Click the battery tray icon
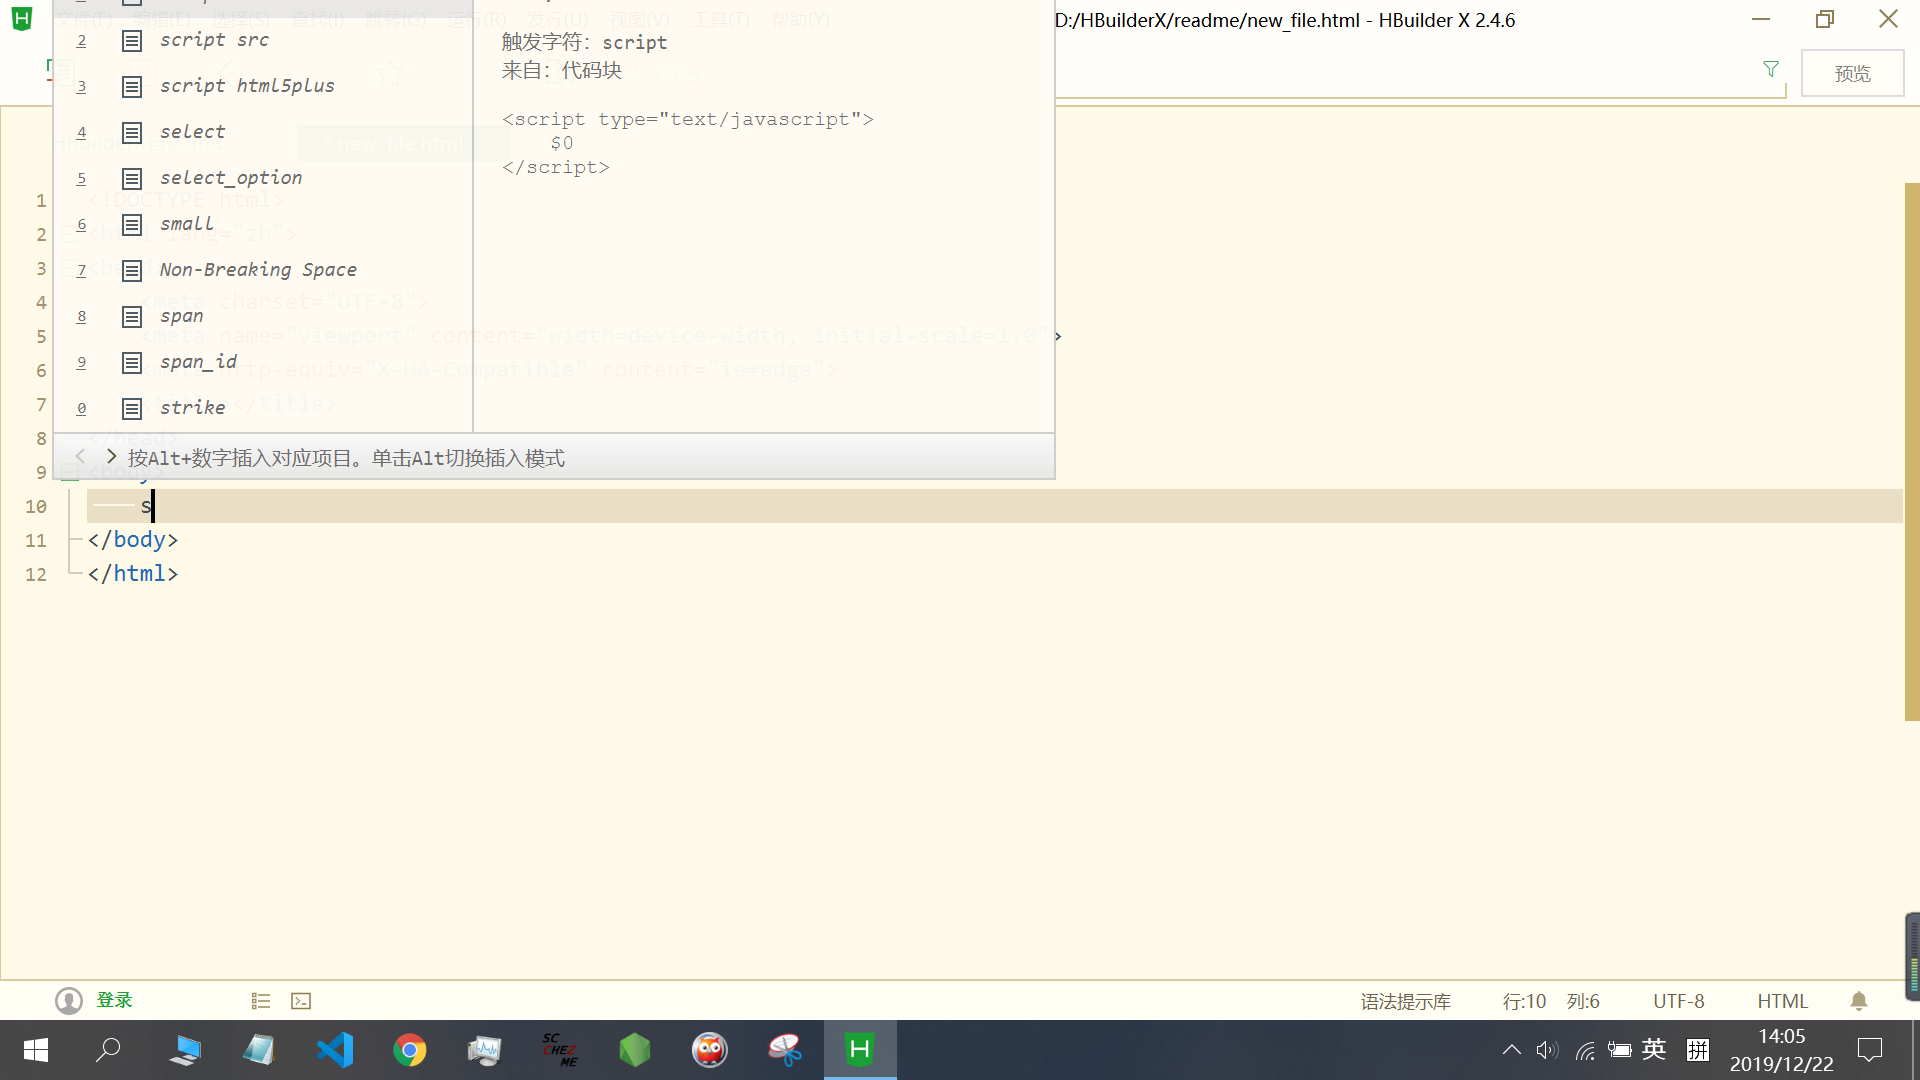Screen dimensions: 1920x1080 click(x=1620, y=1050)
